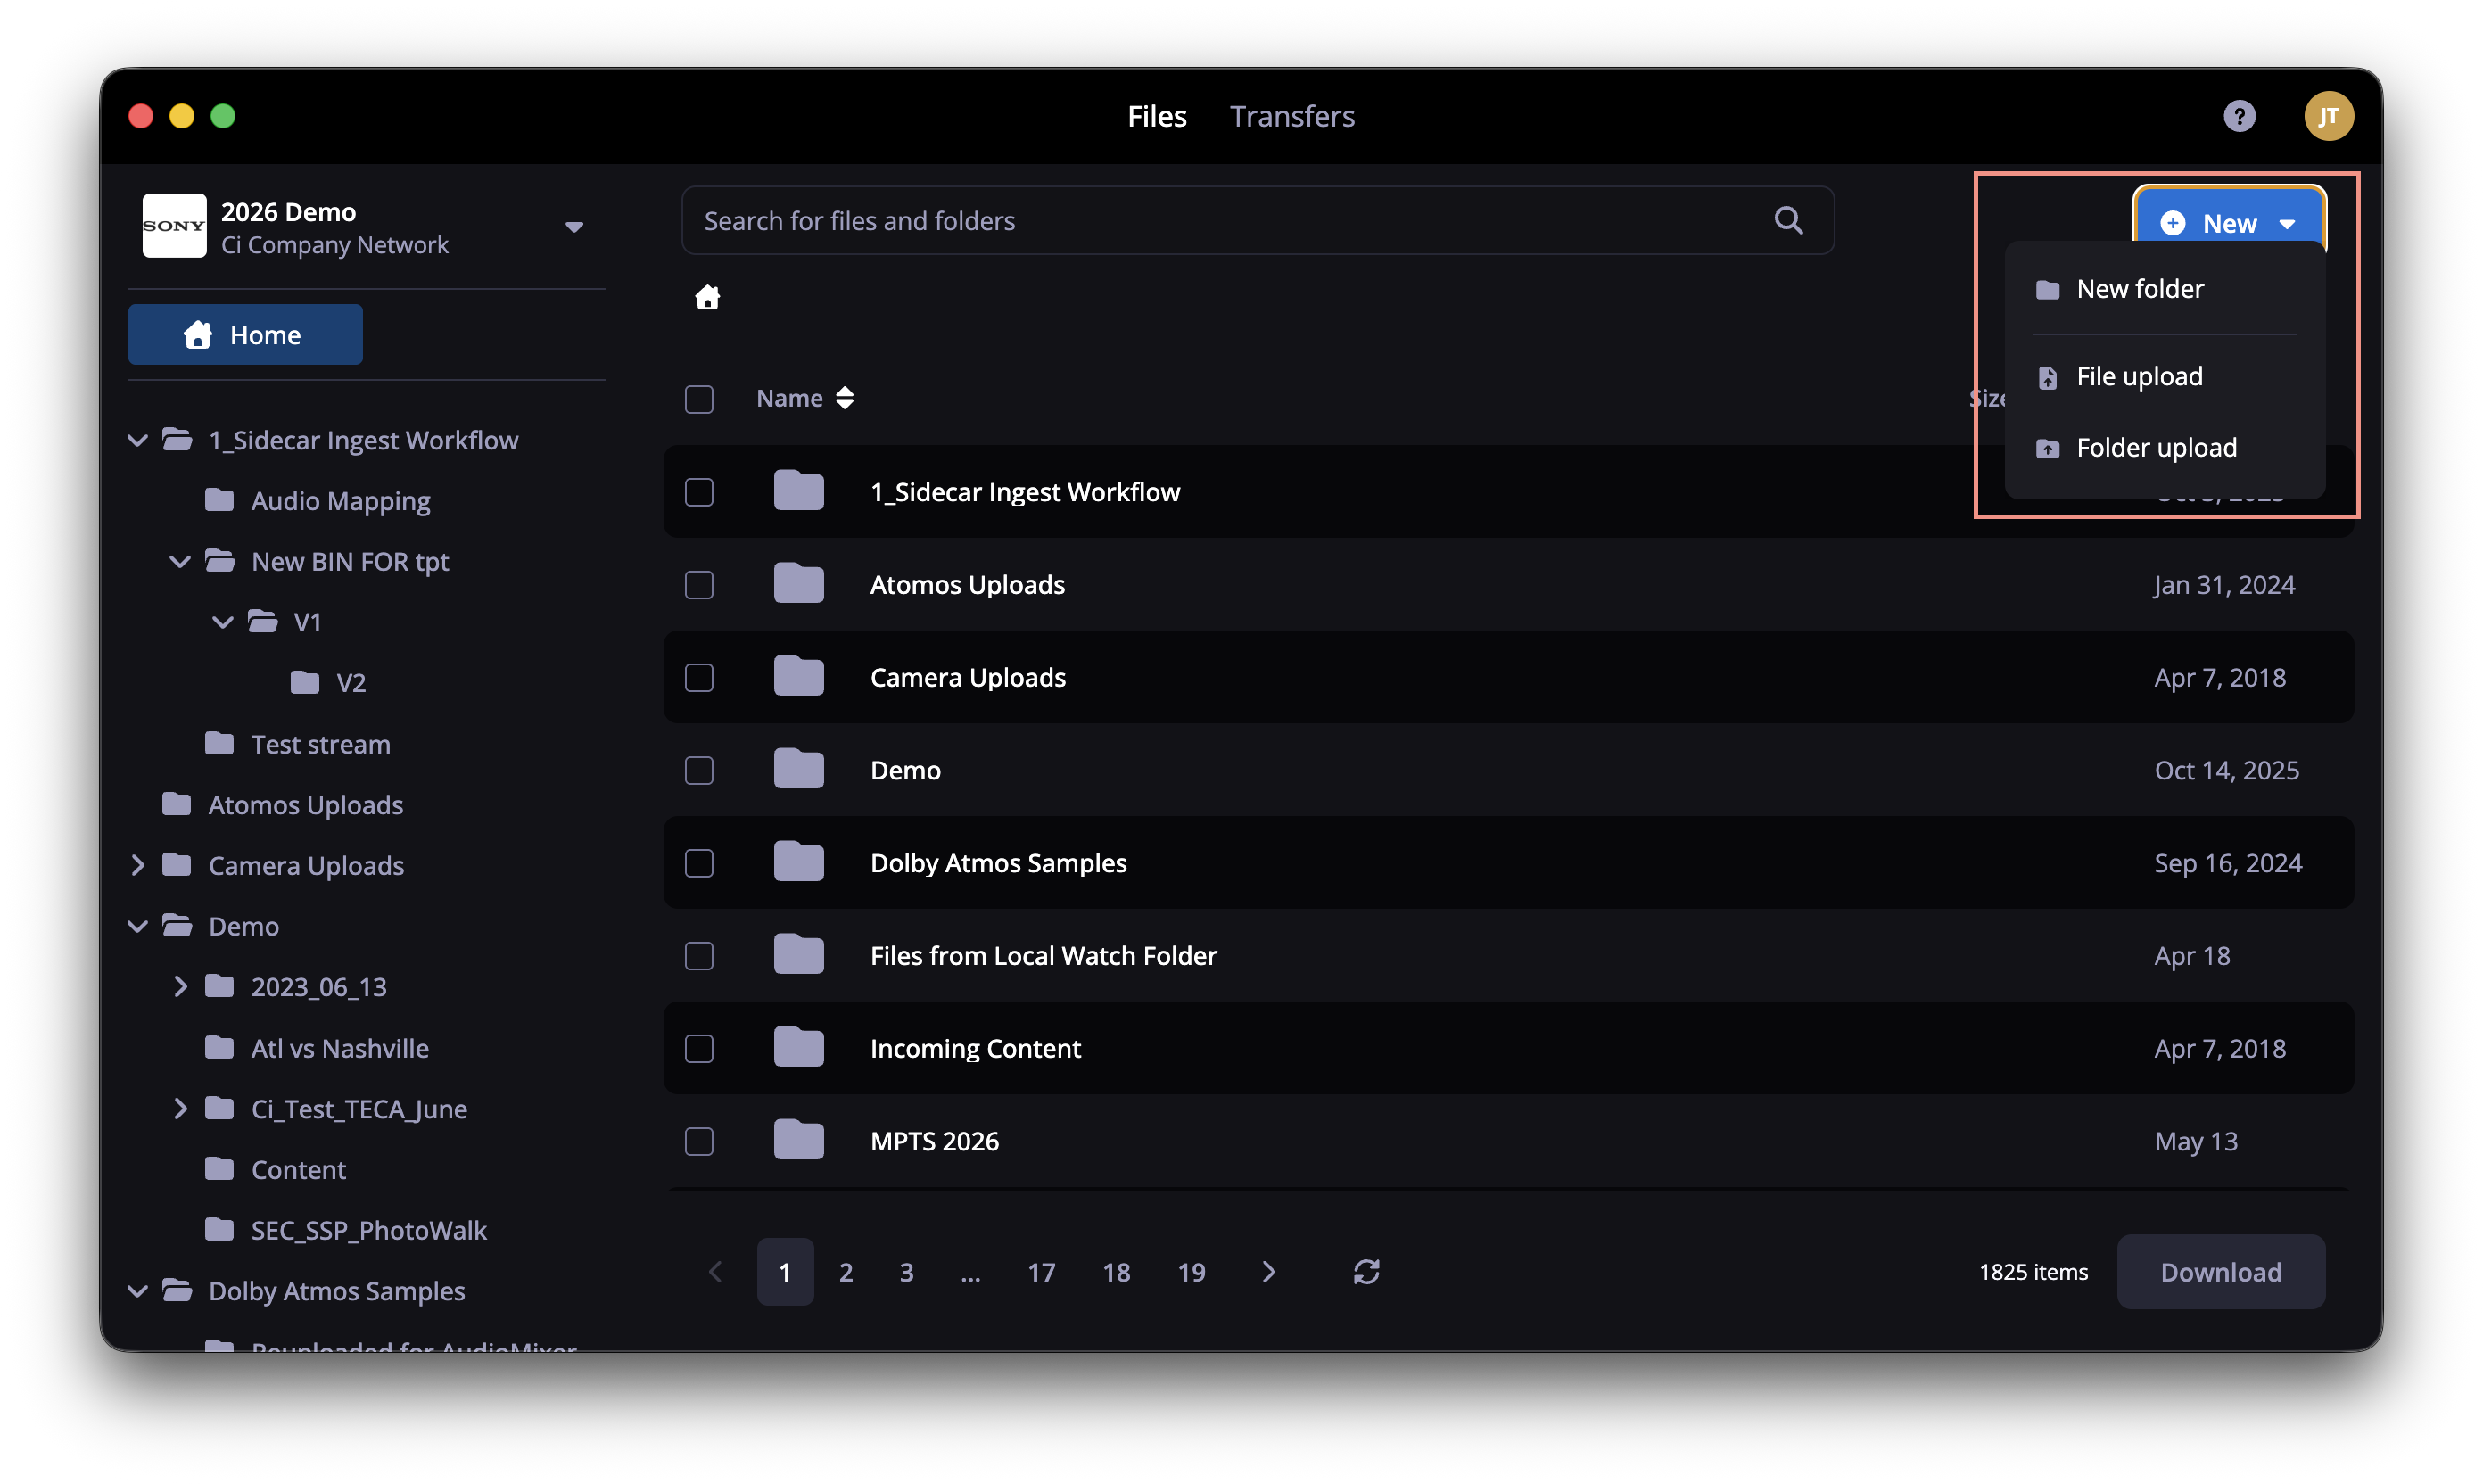Select the Home sidebar button
Screen dimensions: 2483x1484
tap(245, 334)
